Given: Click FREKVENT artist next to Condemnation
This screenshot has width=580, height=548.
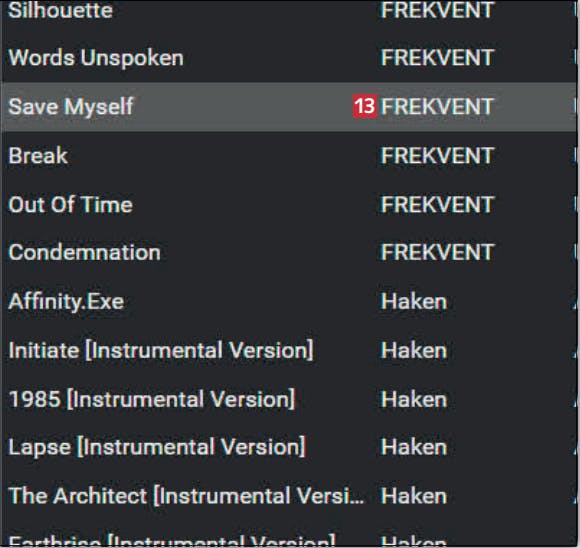Looking at the screenshot, I should [x=437, y=252].
